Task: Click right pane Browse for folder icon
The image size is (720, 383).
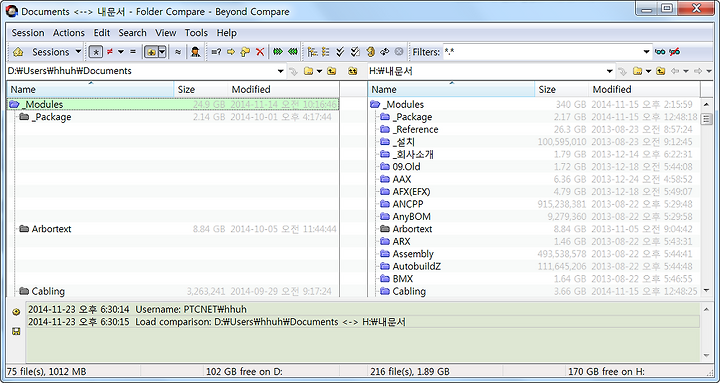Action: 638,71
